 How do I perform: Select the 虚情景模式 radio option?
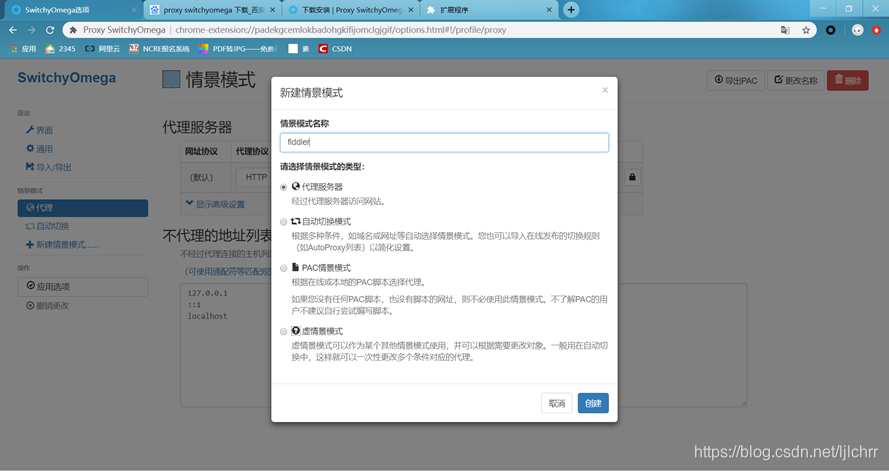pyautogui.click(x=283, y=332)
